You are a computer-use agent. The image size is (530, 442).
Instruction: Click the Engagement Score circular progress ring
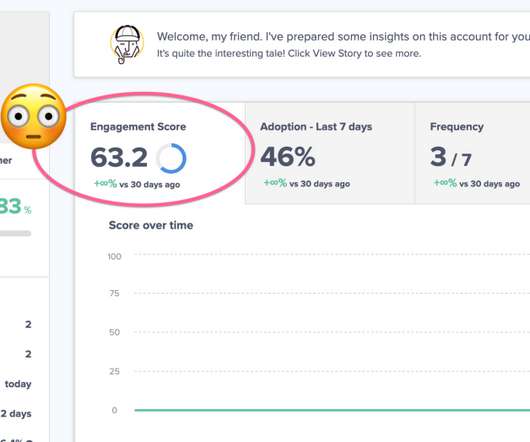pyautogui.click(x=171, y=158)
